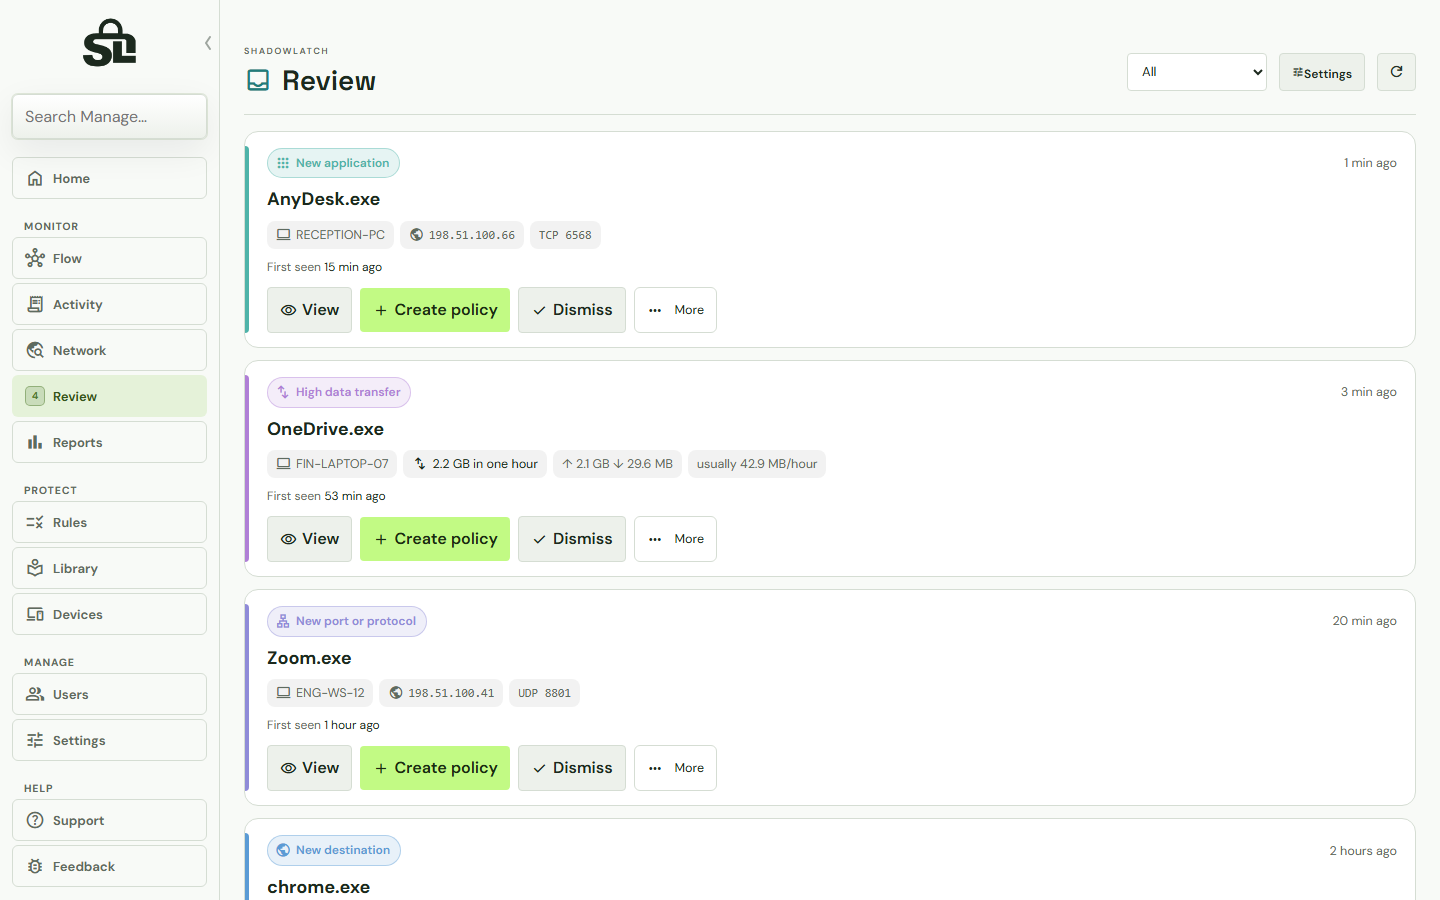
Task: Open Settings button in the Review header
Action: [x=1322, y=72]
